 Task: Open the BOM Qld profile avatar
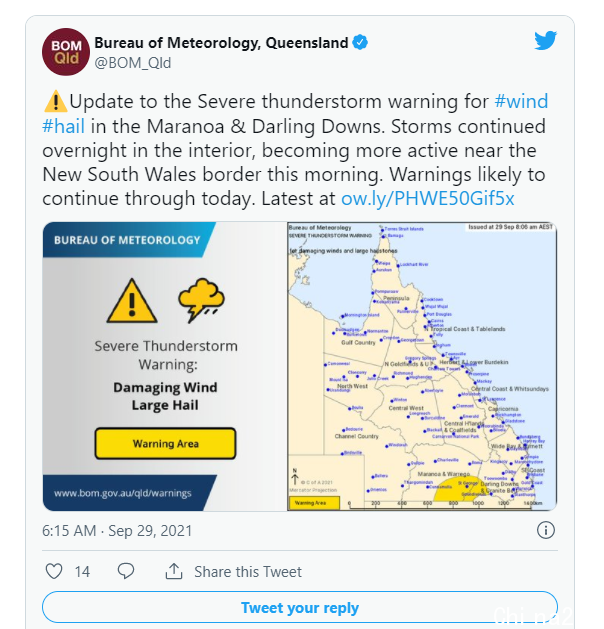(66, 52)
